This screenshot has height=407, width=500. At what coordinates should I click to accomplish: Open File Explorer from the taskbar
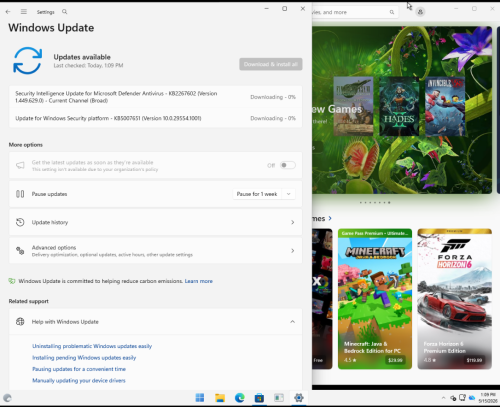(x=220, y=398)
